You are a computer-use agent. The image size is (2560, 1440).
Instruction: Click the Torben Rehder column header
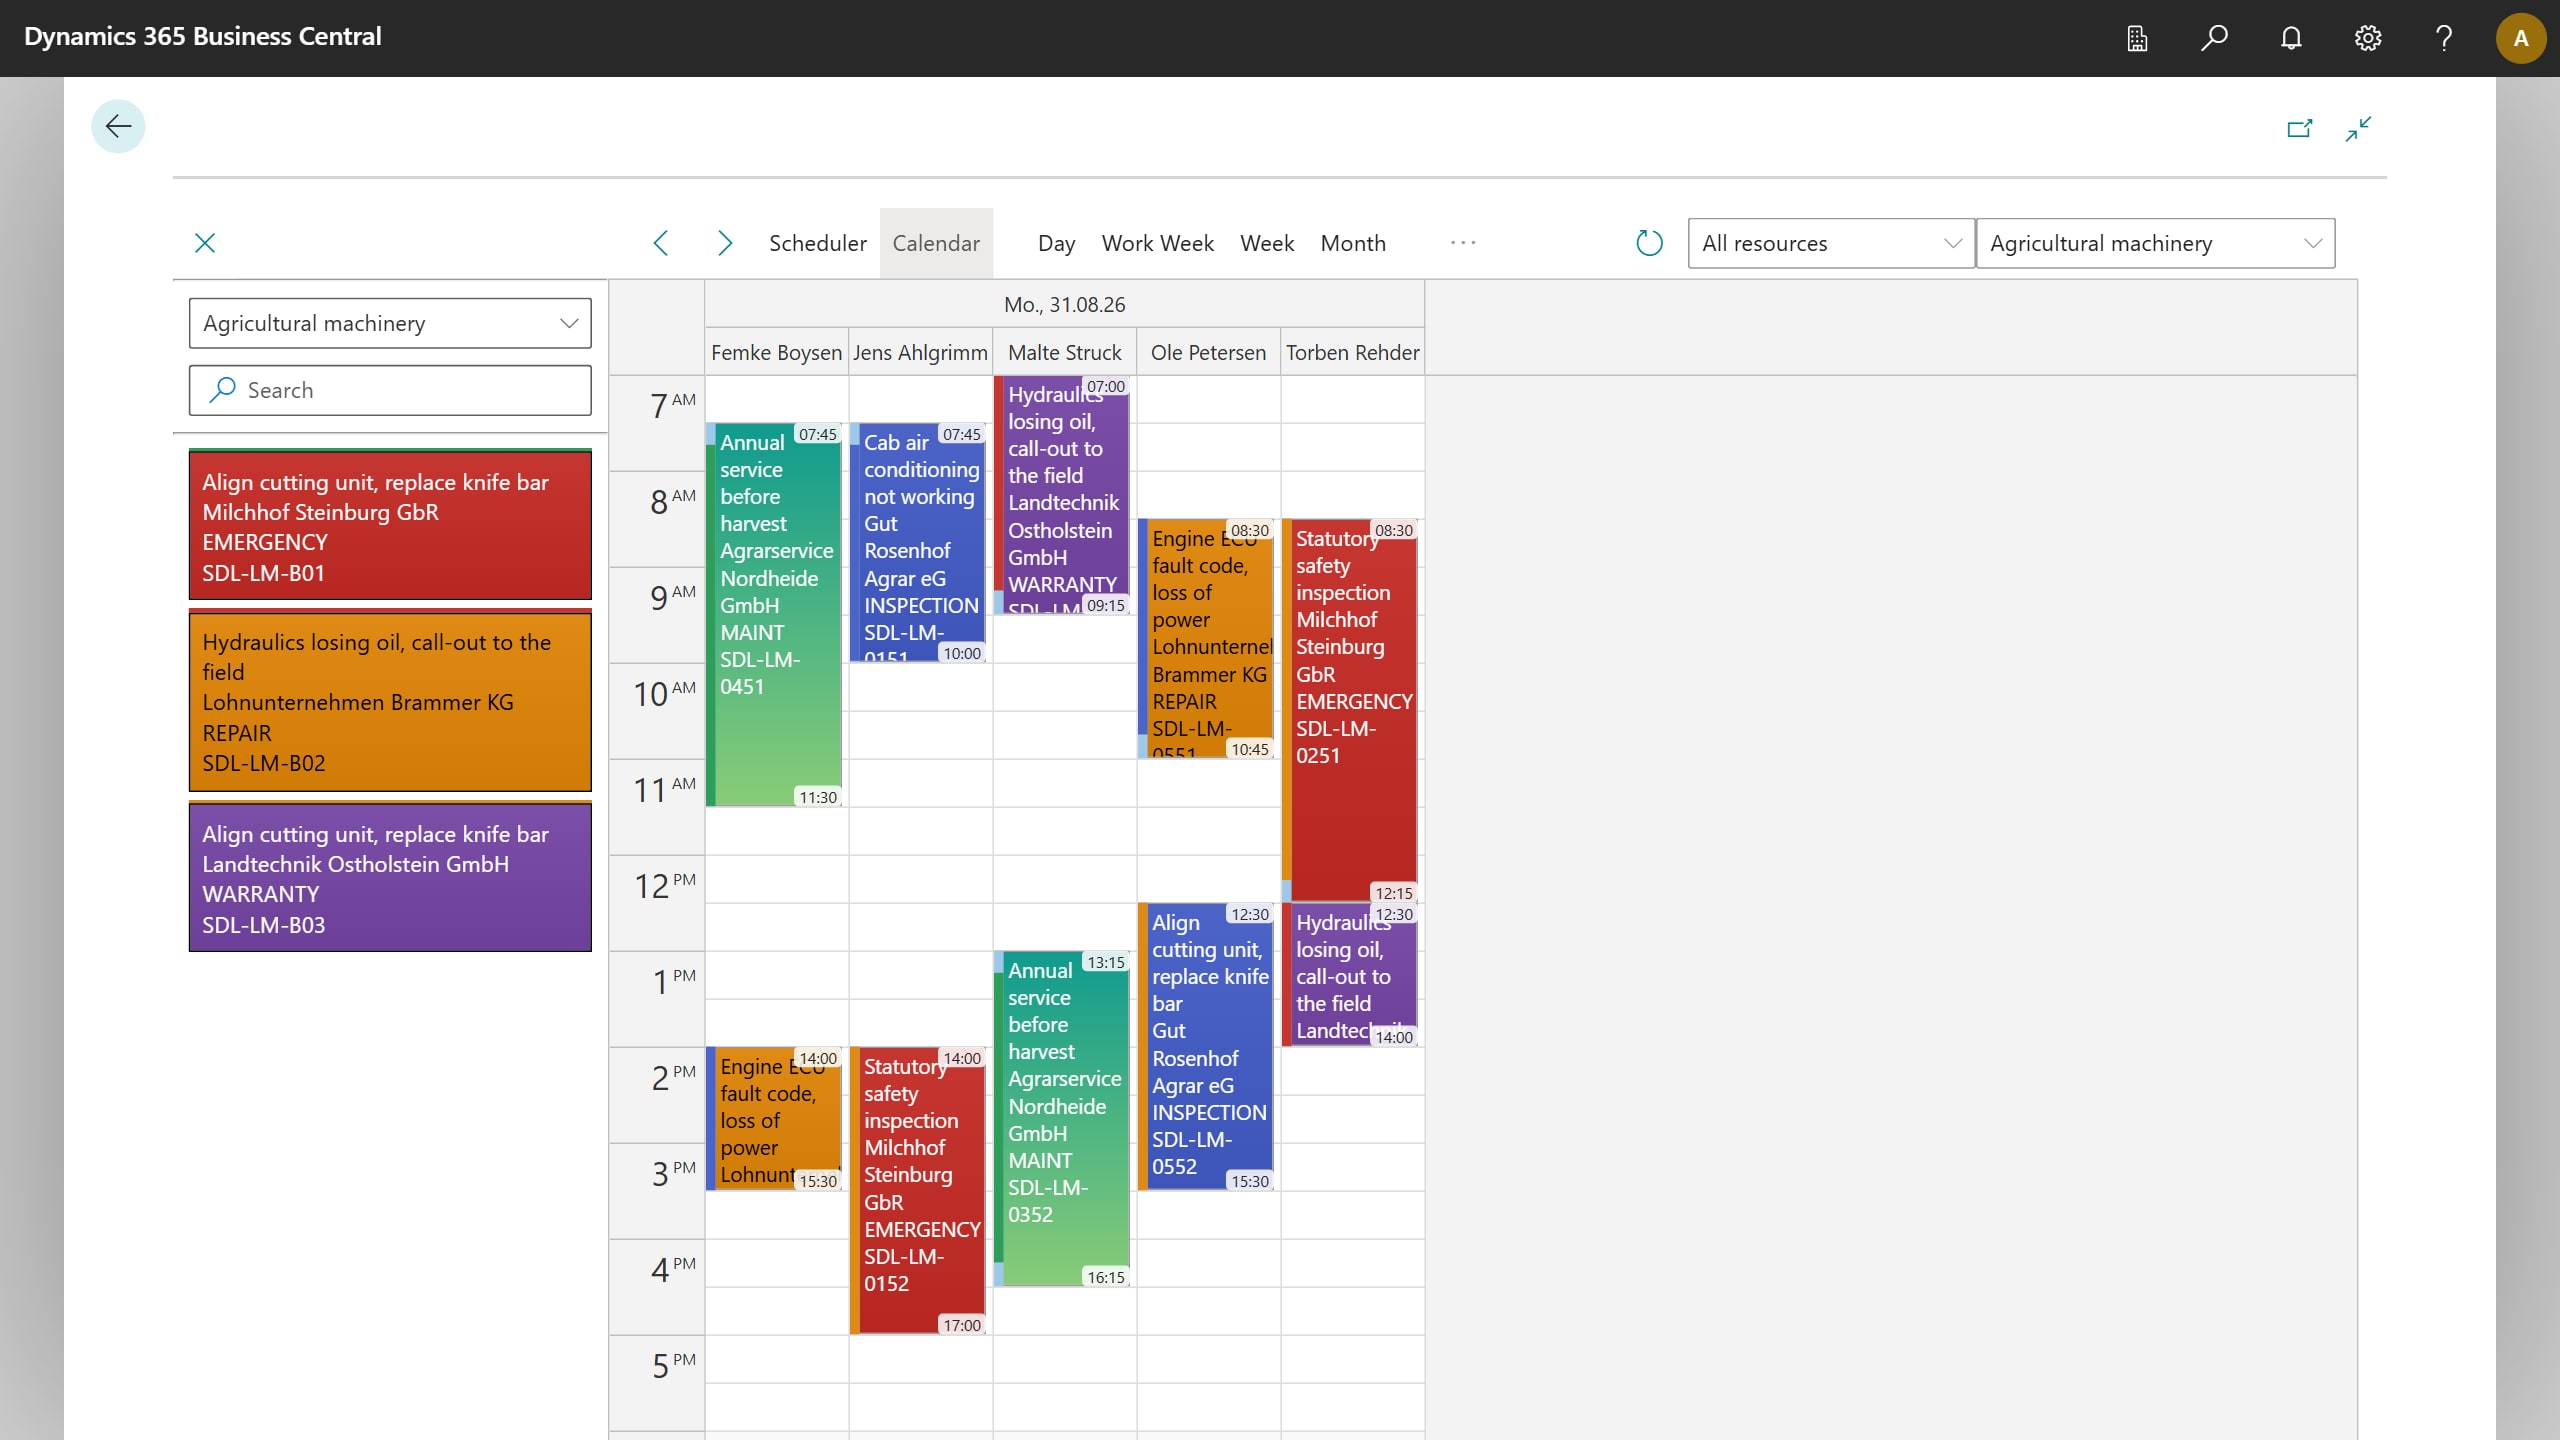click(x=1352, y=353)
